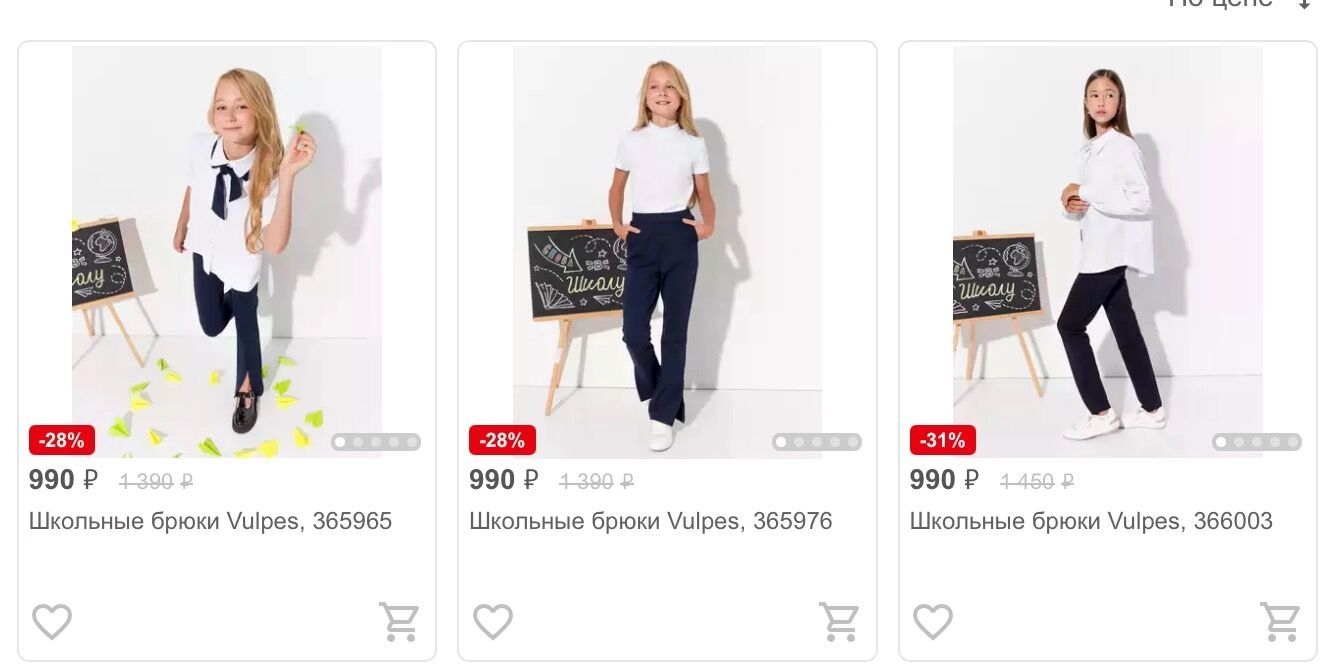Open the price sort dropdown
The width and height of the screenshot is (1326, 672).
1222,3
